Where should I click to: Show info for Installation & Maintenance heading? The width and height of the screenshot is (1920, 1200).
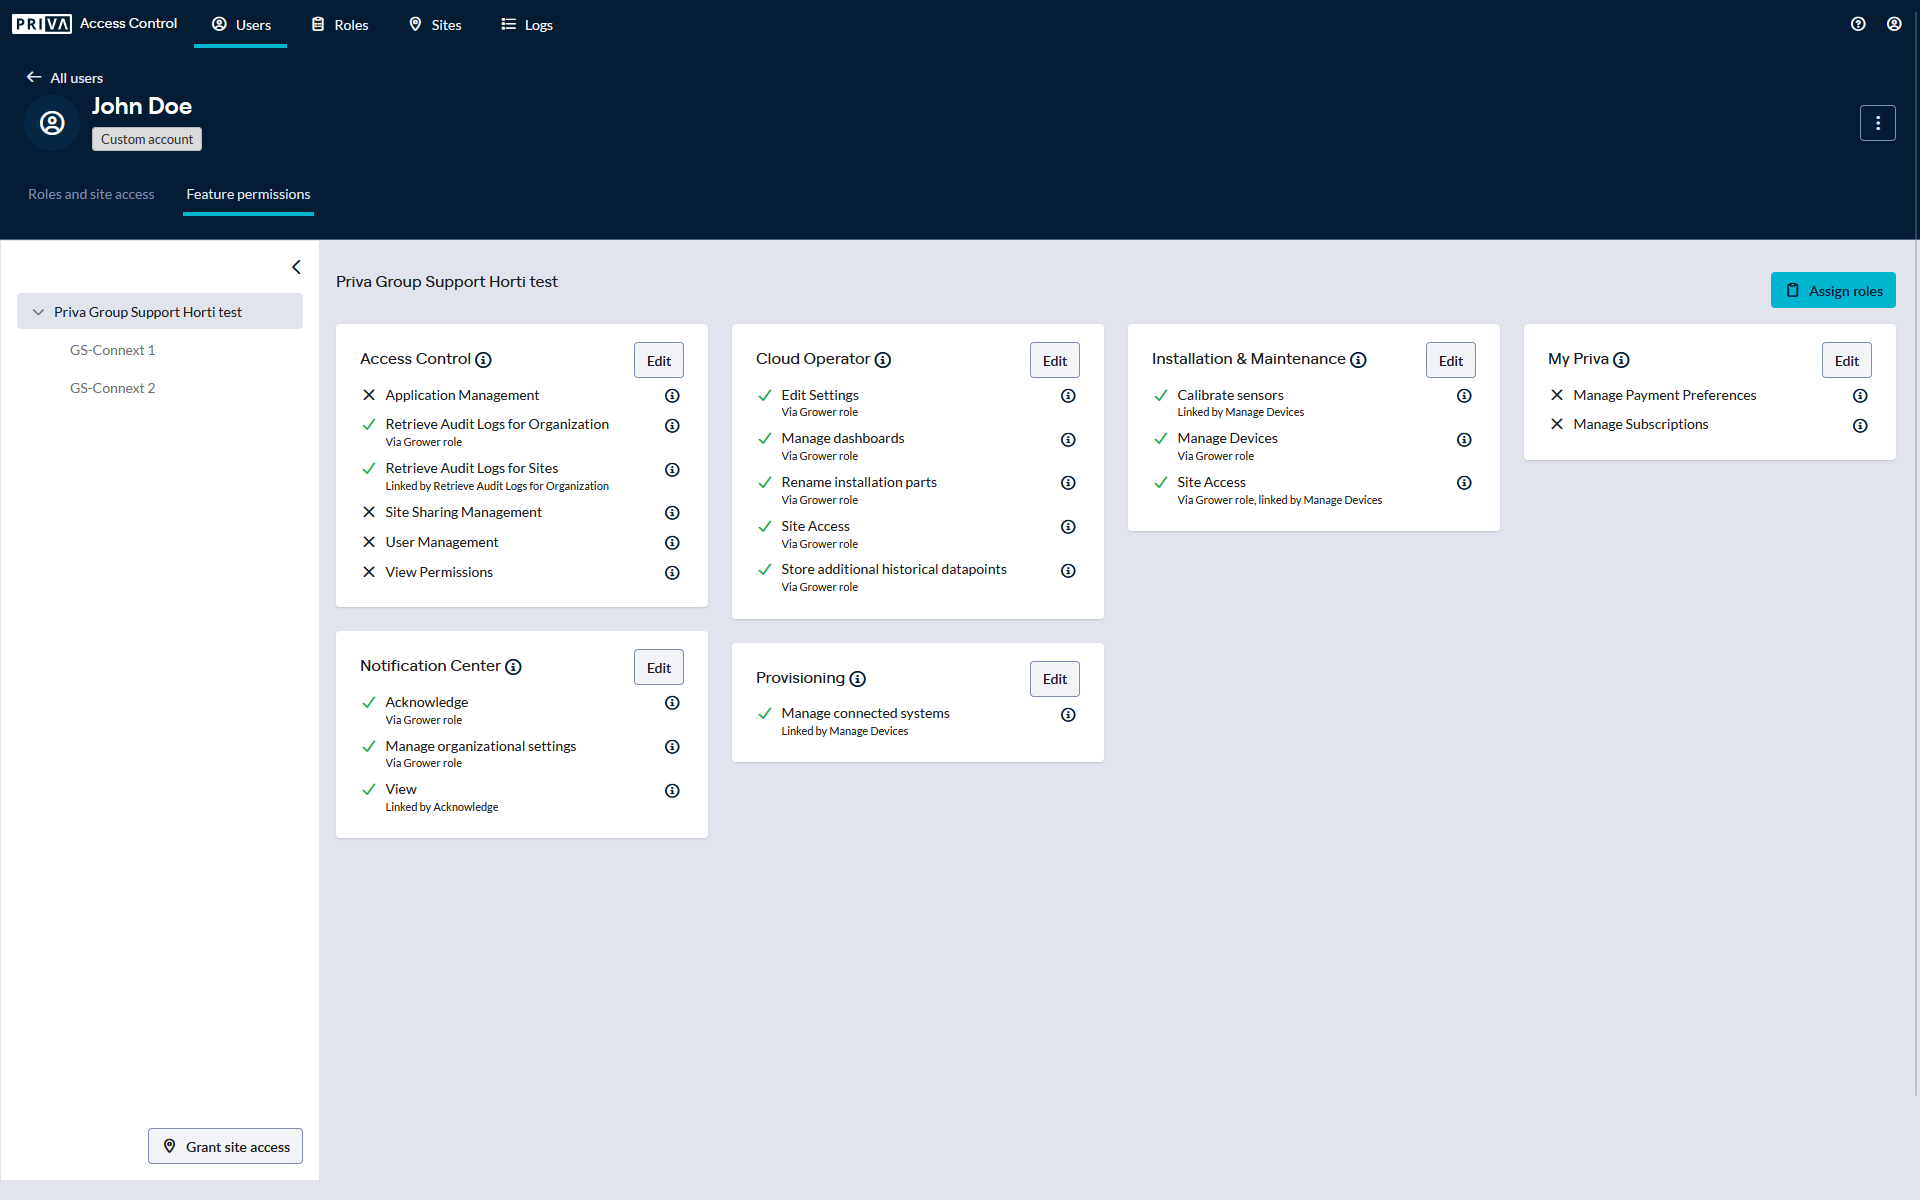click(x=1358, y=360)
